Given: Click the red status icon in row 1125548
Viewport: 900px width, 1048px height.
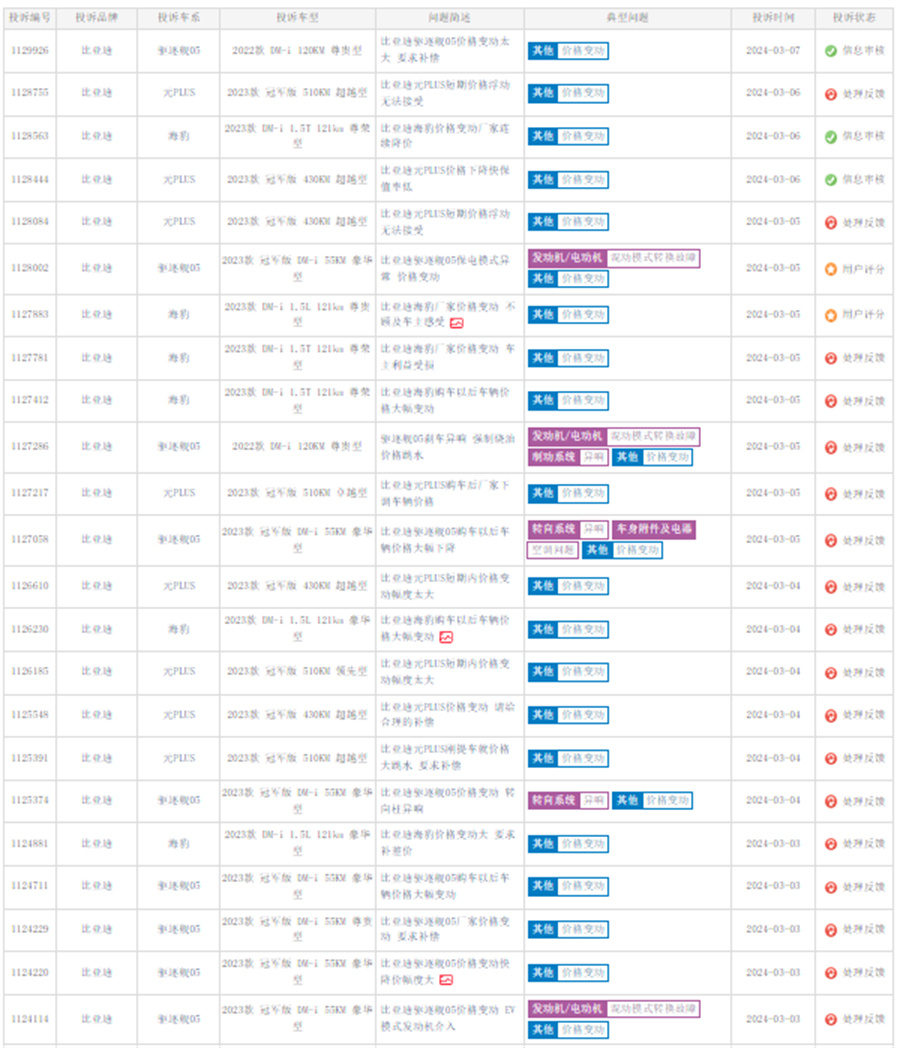Looking at the screenshot, I should click(x=831, y=716).
